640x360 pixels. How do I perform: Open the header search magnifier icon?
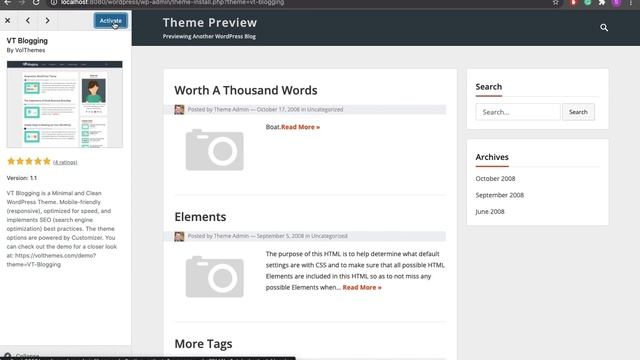click(x=604, y=28)
